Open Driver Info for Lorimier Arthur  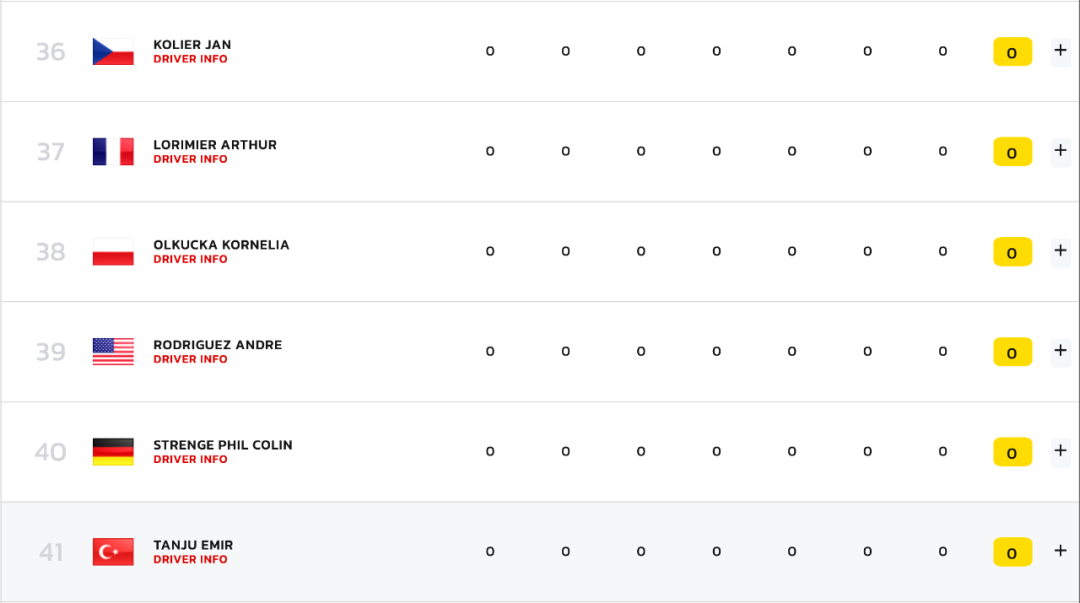pos(190,159)
